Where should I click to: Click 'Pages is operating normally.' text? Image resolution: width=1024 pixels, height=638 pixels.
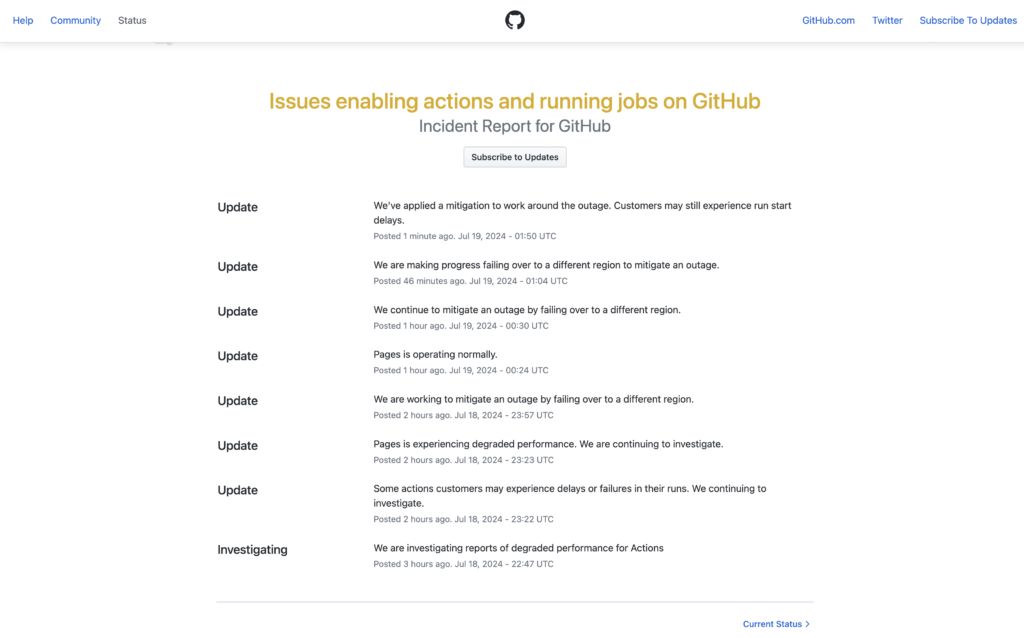[x=436, y=354]
